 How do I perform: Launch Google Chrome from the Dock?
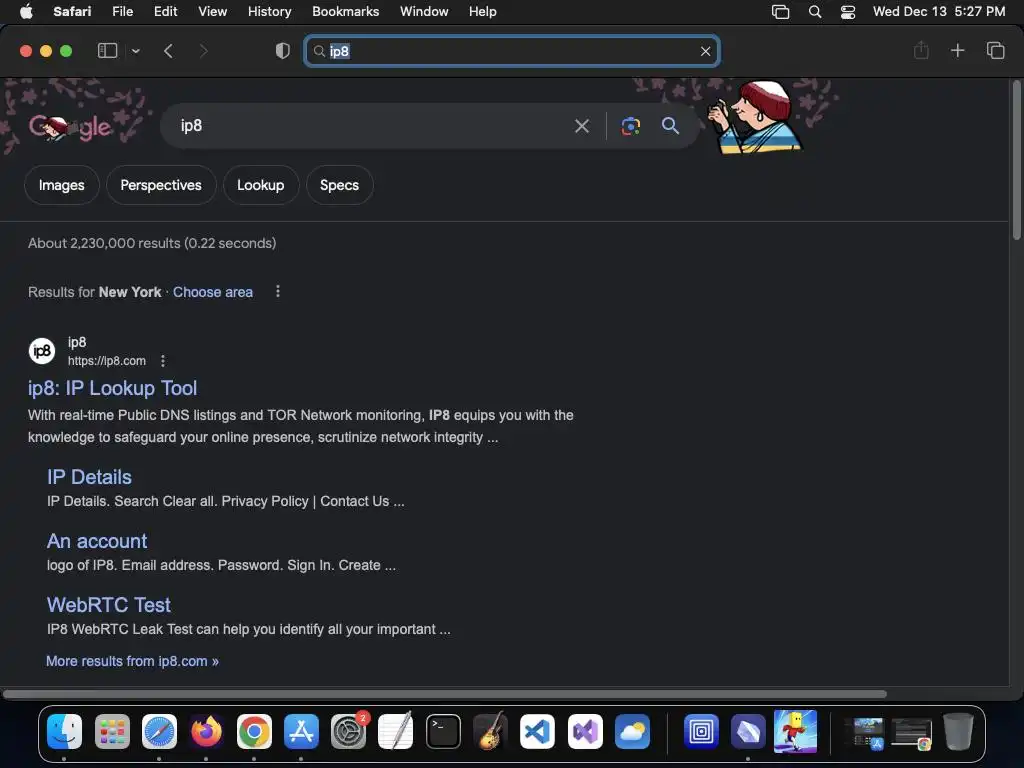254,731
